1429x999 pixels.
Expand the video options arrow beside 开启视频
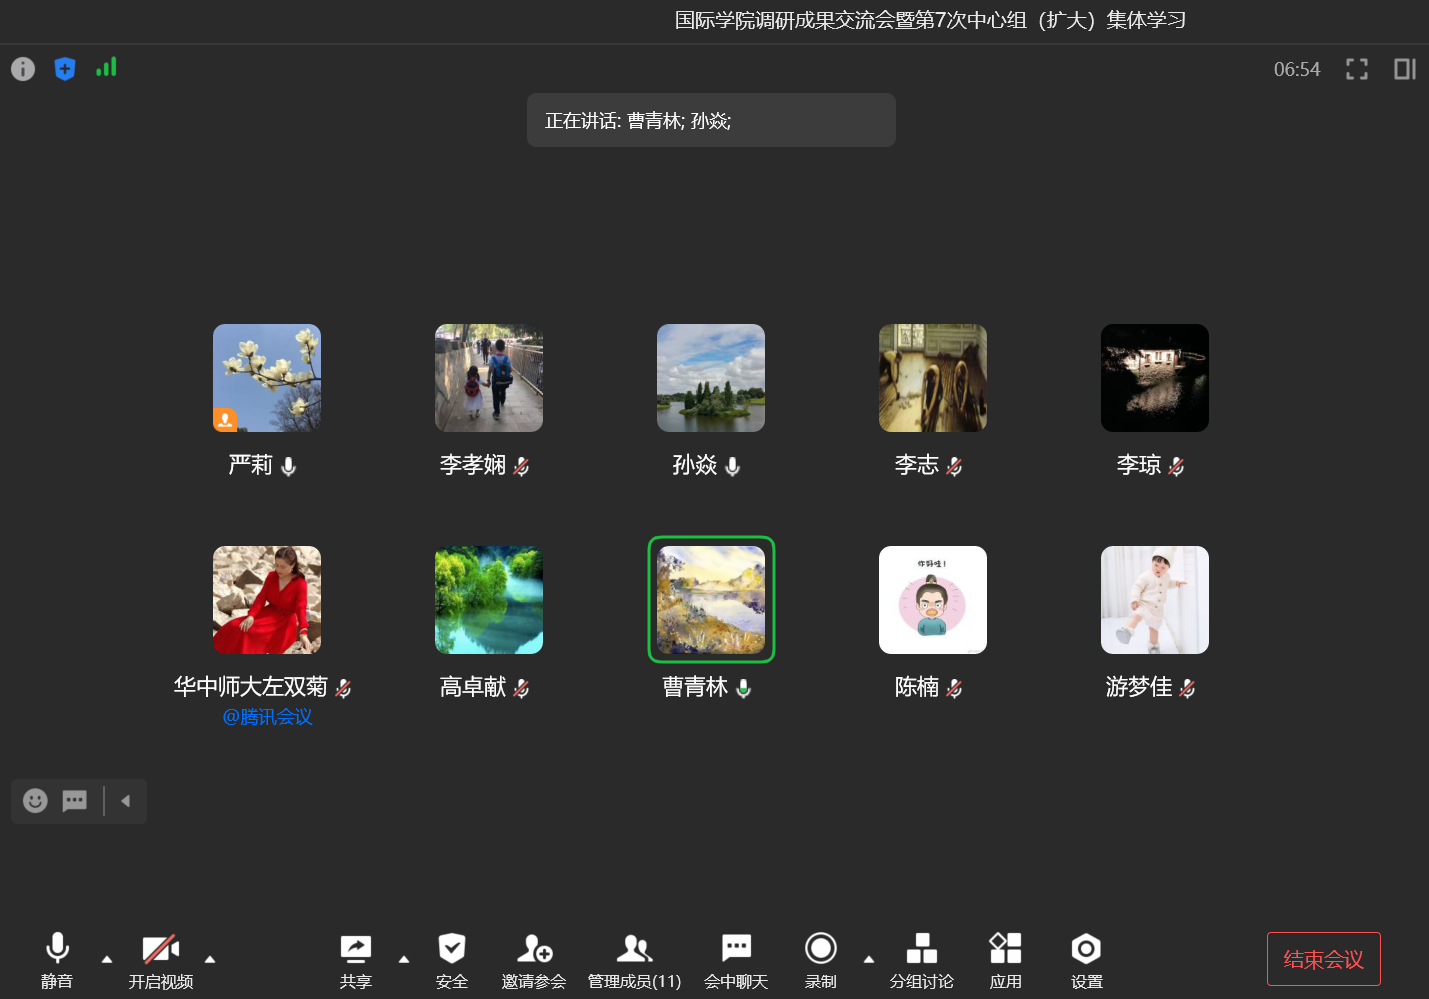point(210,959)
